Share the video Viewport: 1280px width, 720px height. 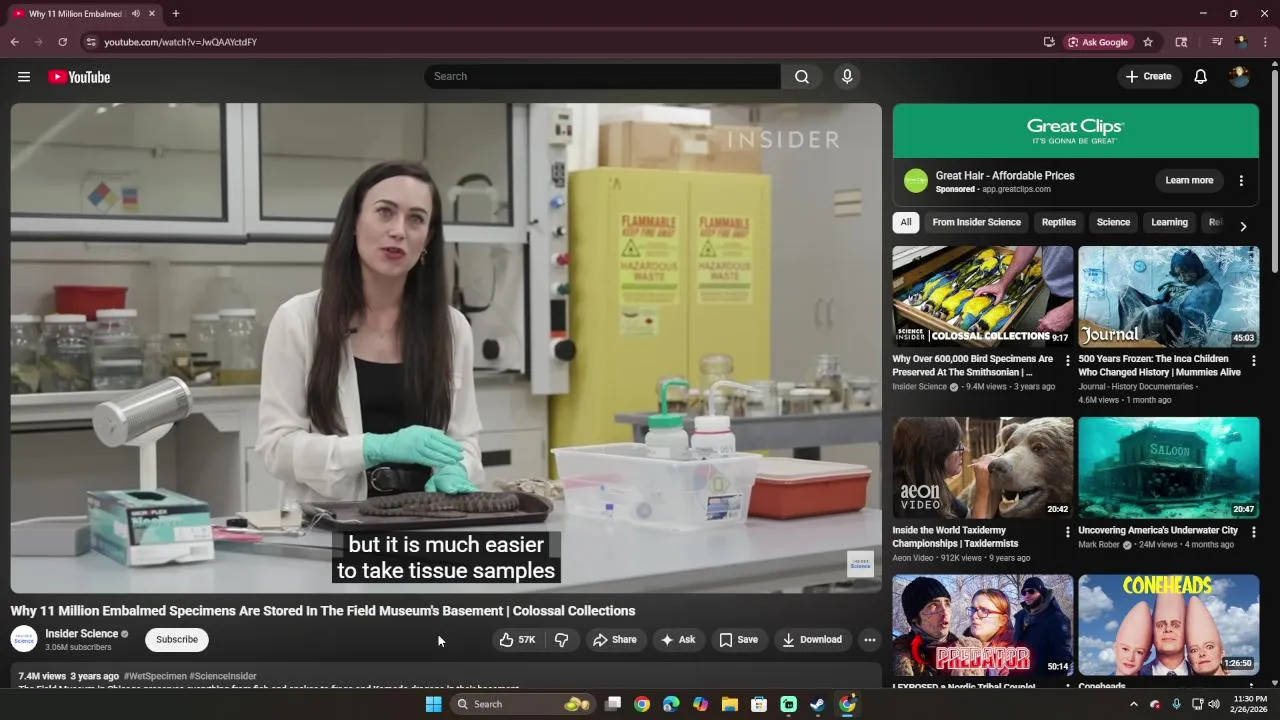(x=614, y=640)
